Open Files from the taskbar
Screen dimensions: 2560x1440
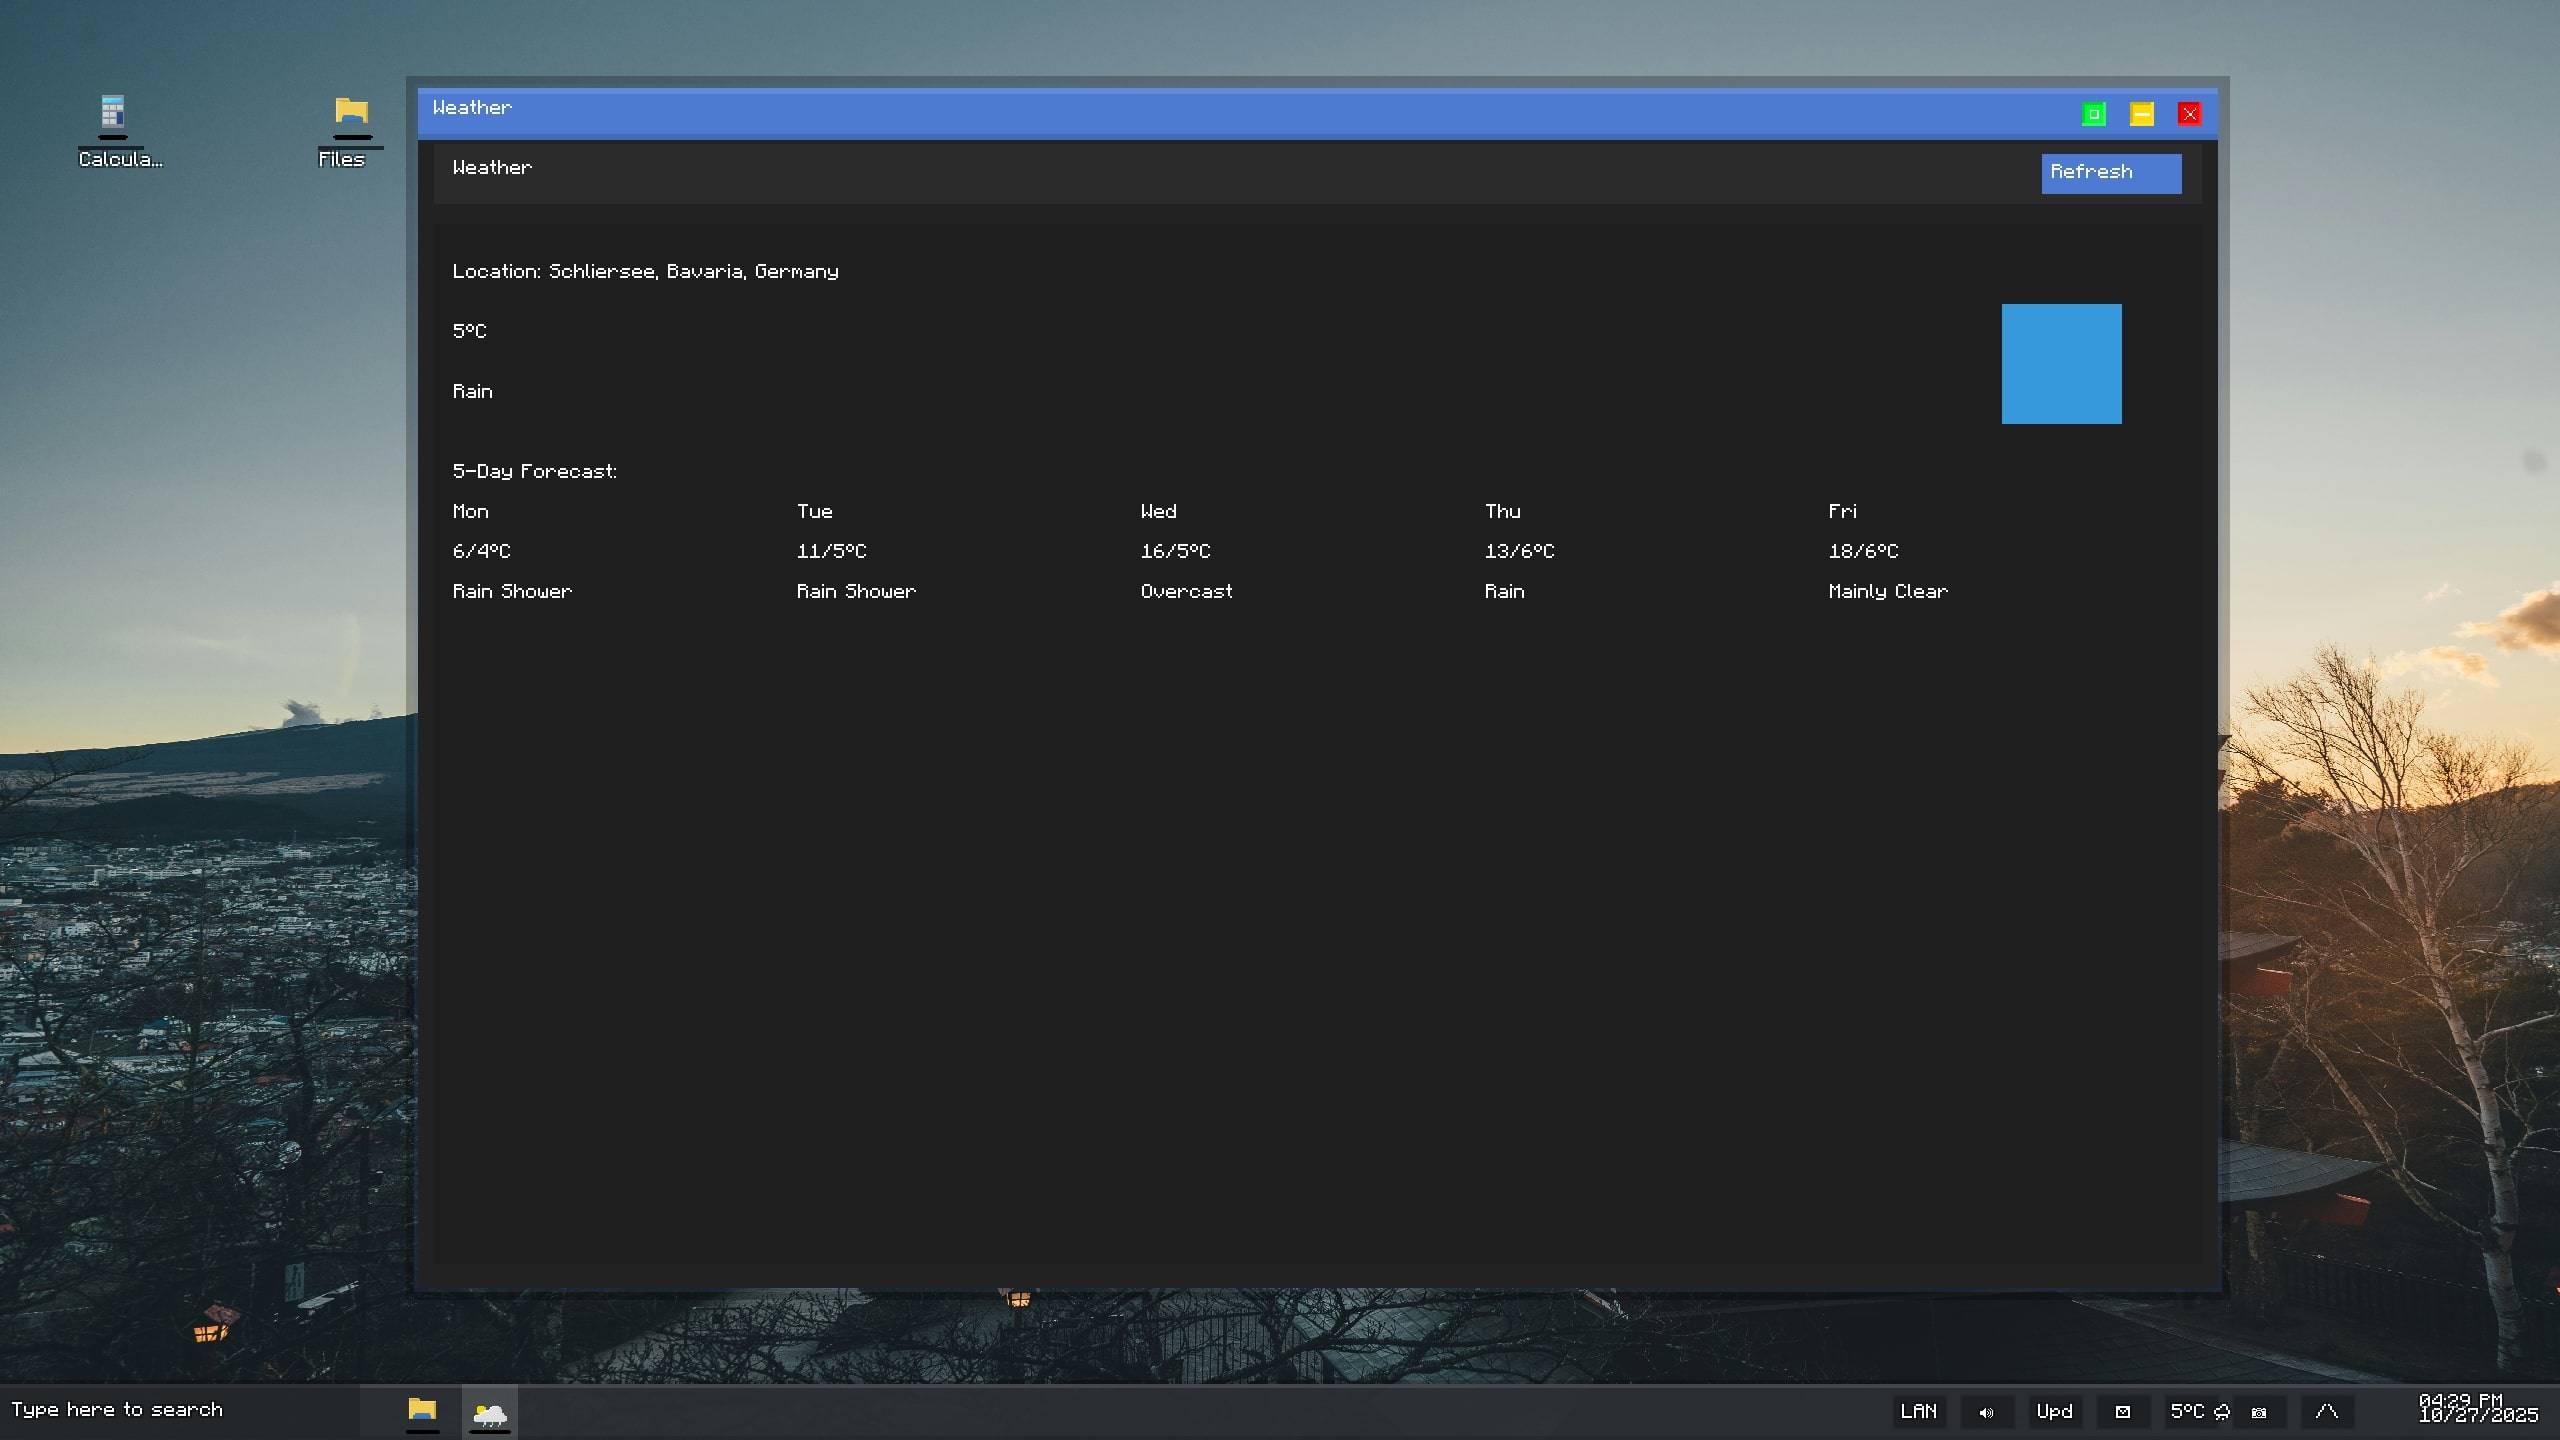[422, 1411]
